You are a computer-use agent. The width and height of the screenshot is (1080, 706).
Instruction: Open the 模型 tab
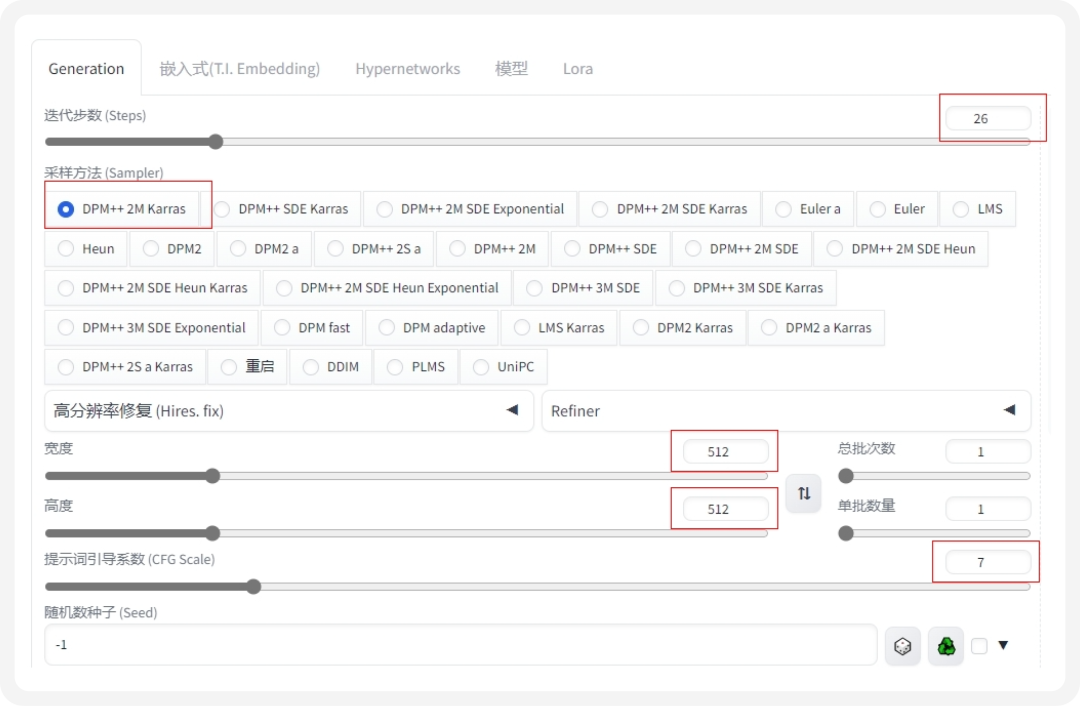[x=512, y=69]
